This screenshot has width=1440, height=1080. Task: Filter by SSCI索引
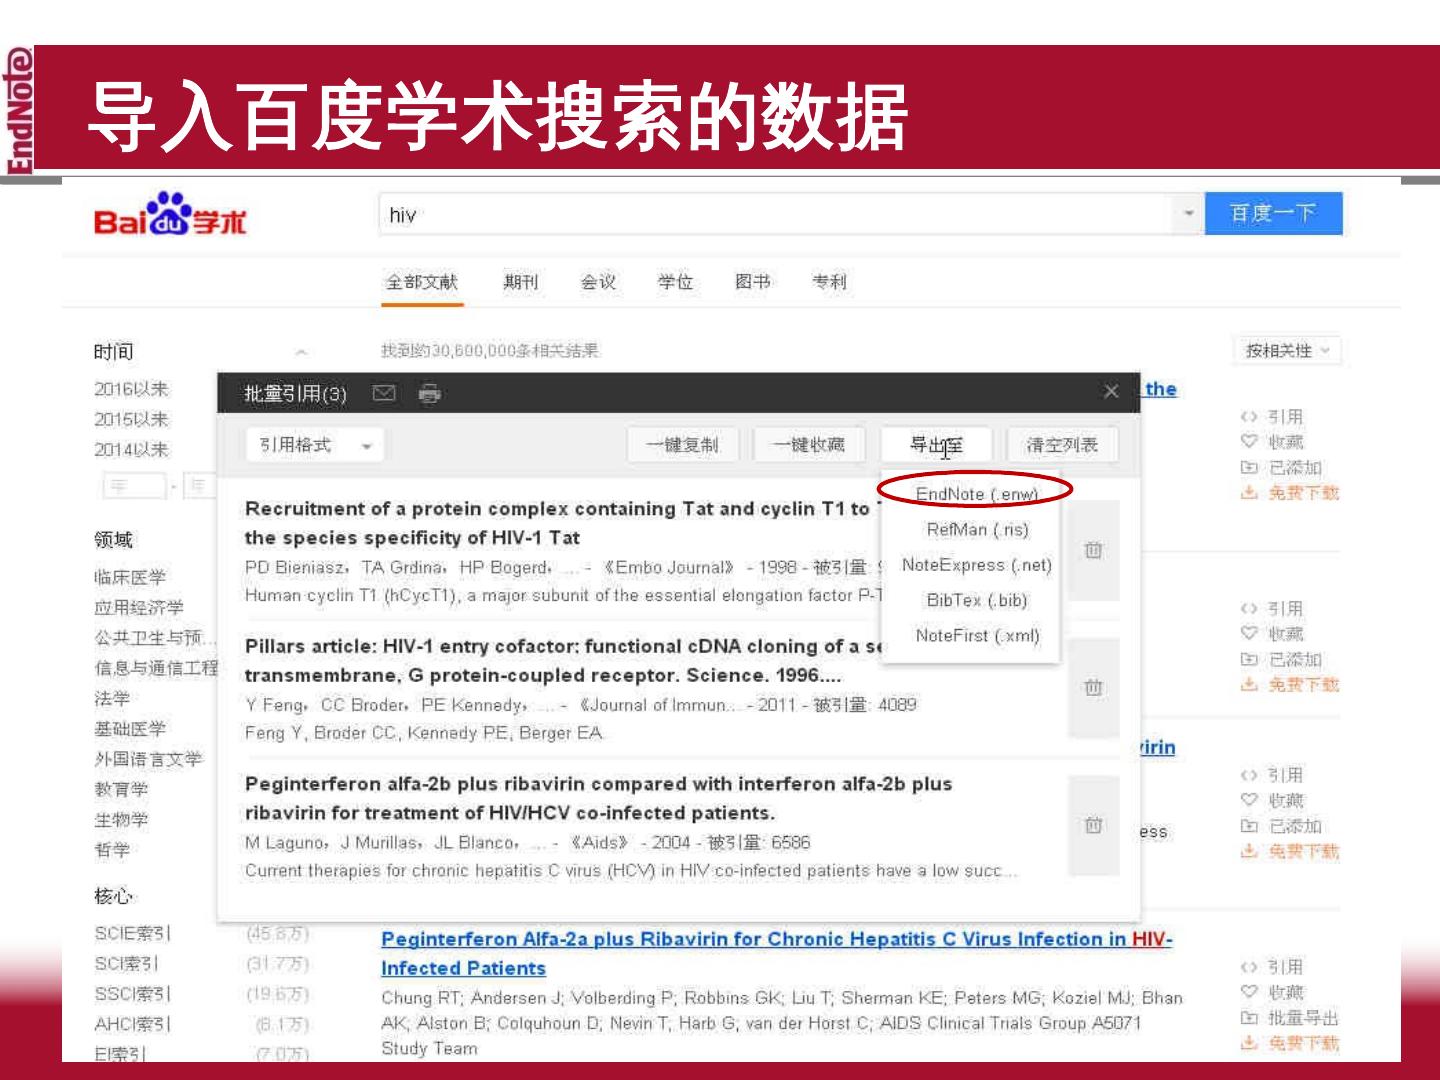click(x=132, y=994)
